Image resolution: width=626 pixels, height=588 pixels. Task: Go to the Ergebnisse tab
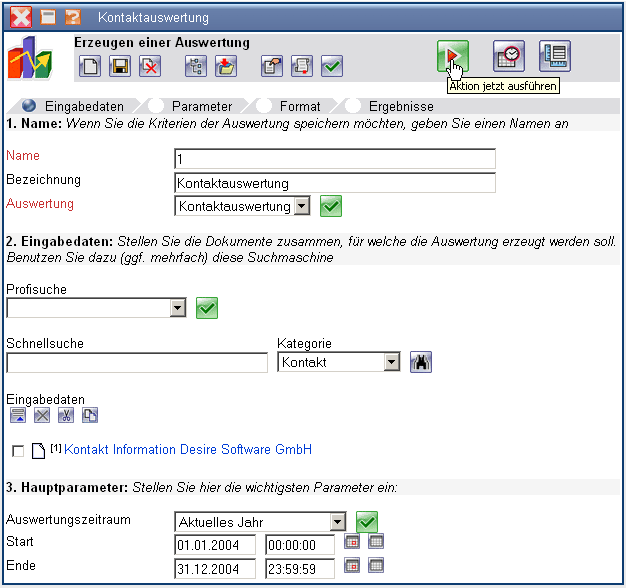[x=400, y=106]
